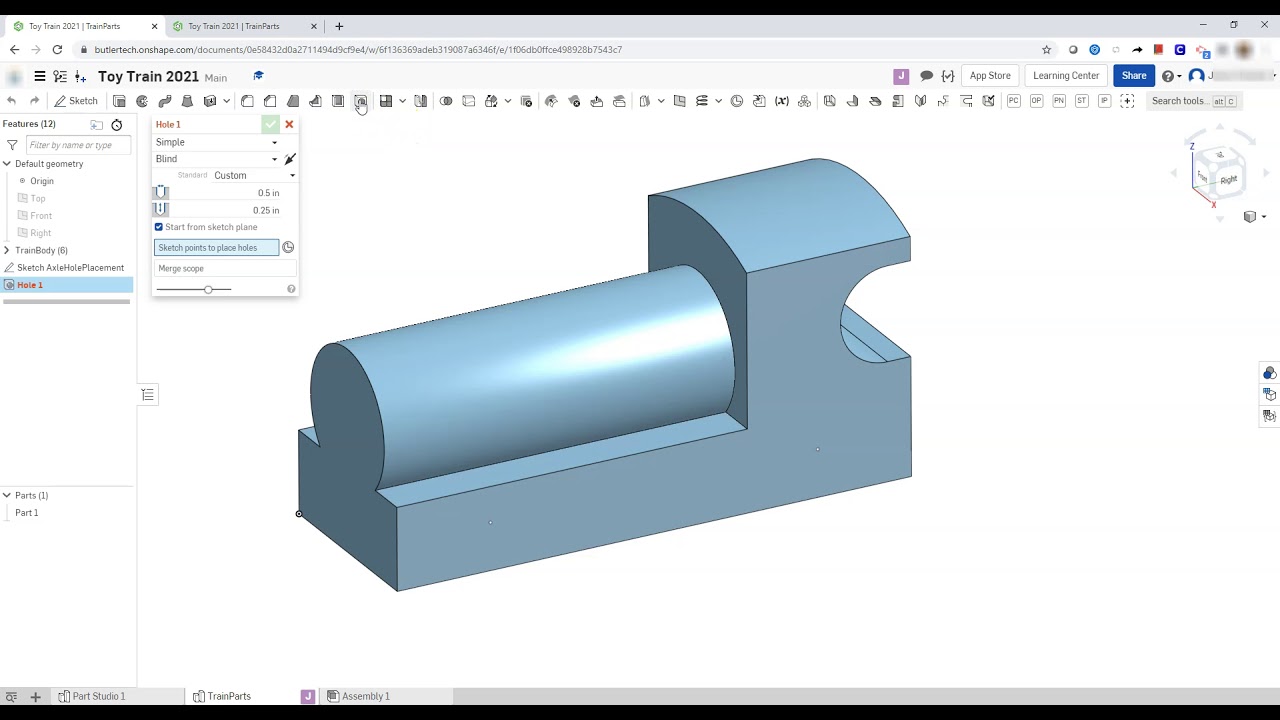1280x720 pixels.
Task: Select the Sweep tool
Action: click(x=165, y=101)
